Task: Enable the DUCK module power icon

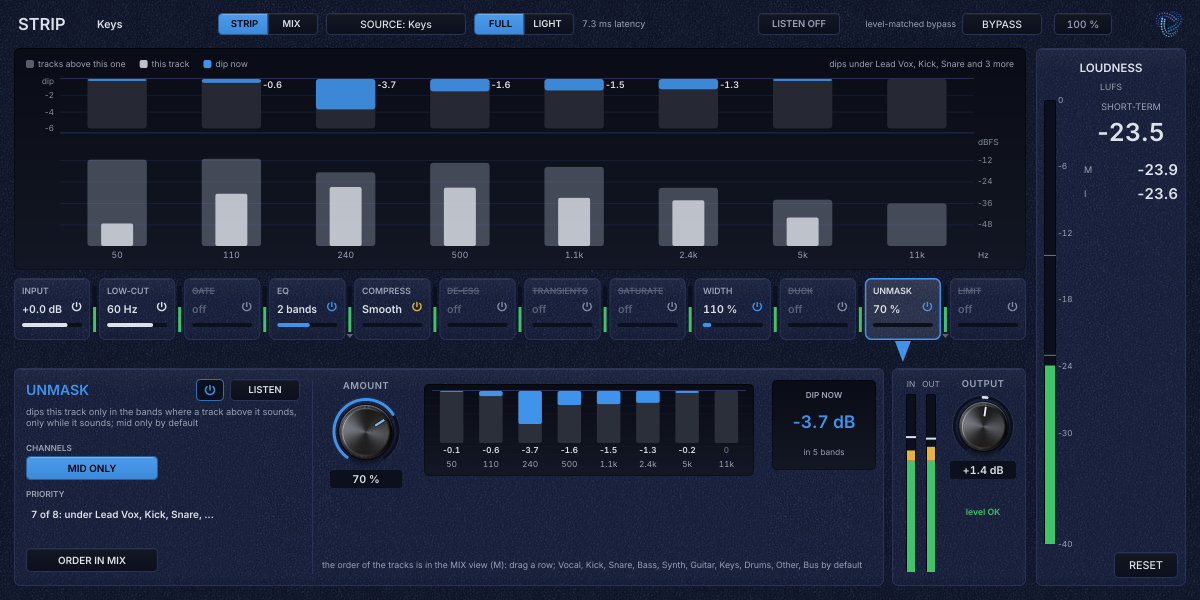Action: point(842,308)
